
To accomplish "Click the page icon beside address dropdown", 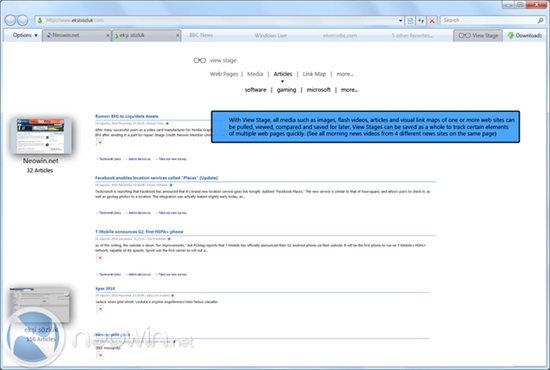I will 410,21.
